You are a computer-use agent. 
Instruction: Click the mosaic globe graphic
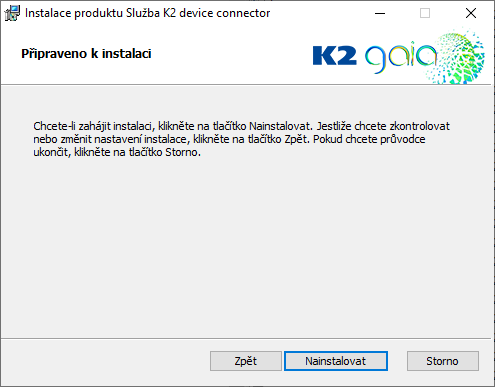[x=457, y=57]
